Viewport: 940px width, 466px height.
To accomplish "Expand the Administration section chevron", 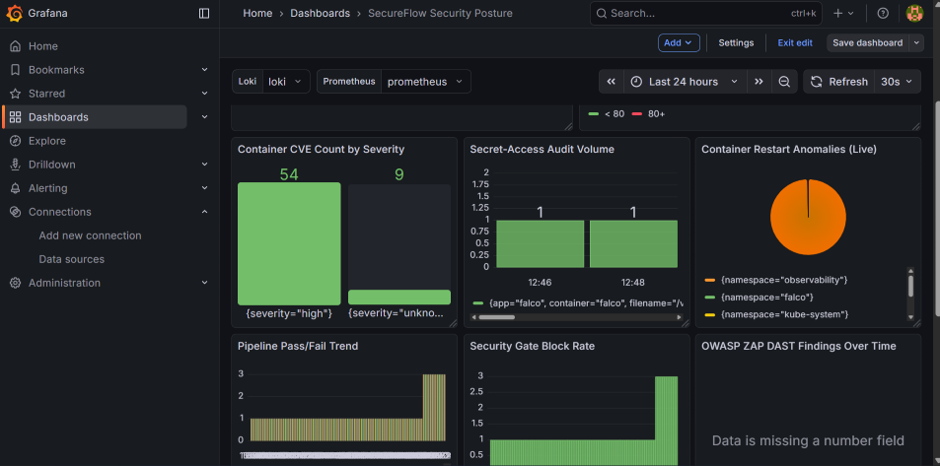I will [x=204, y=283].
